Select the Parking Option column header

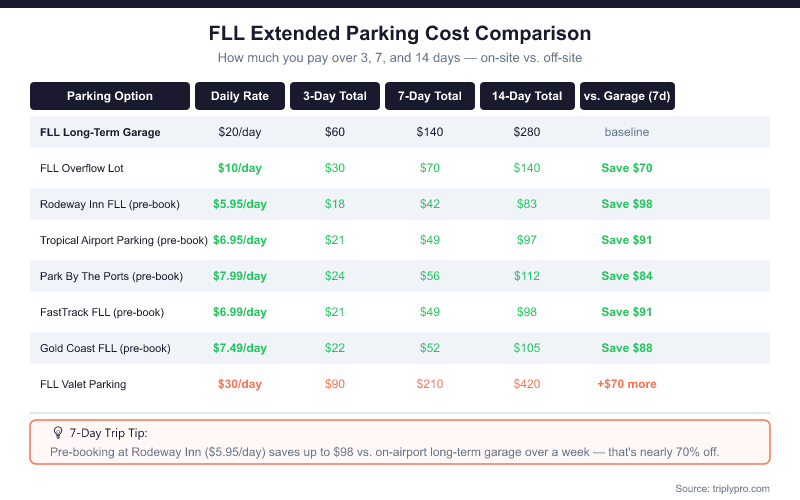click(x=110, y=96)
